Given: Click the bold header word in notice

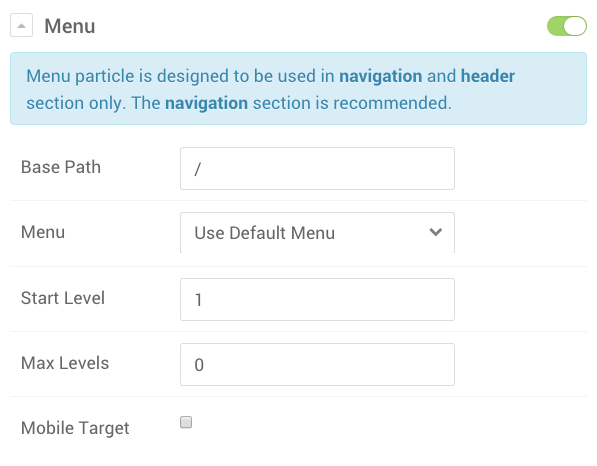Looking at the screenshot, I should 488,76.
